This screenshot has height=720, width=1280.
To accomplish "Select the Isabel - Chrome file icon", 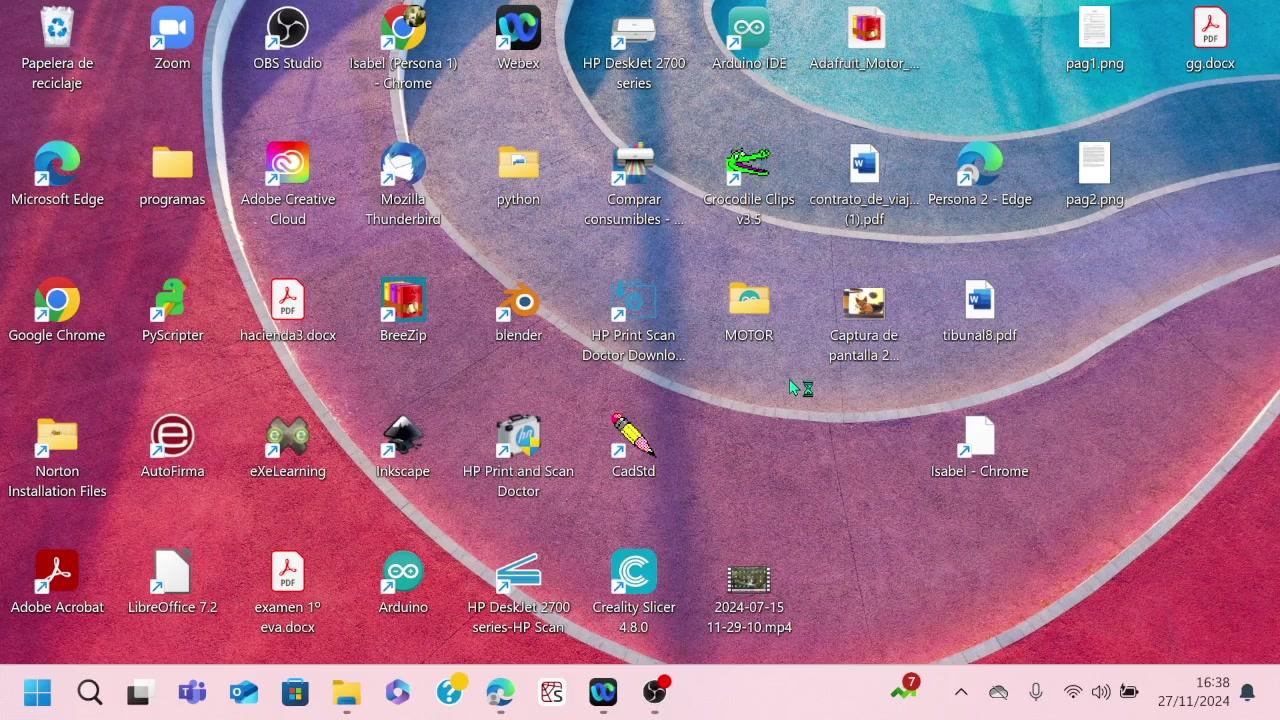I will click(979, 448).
